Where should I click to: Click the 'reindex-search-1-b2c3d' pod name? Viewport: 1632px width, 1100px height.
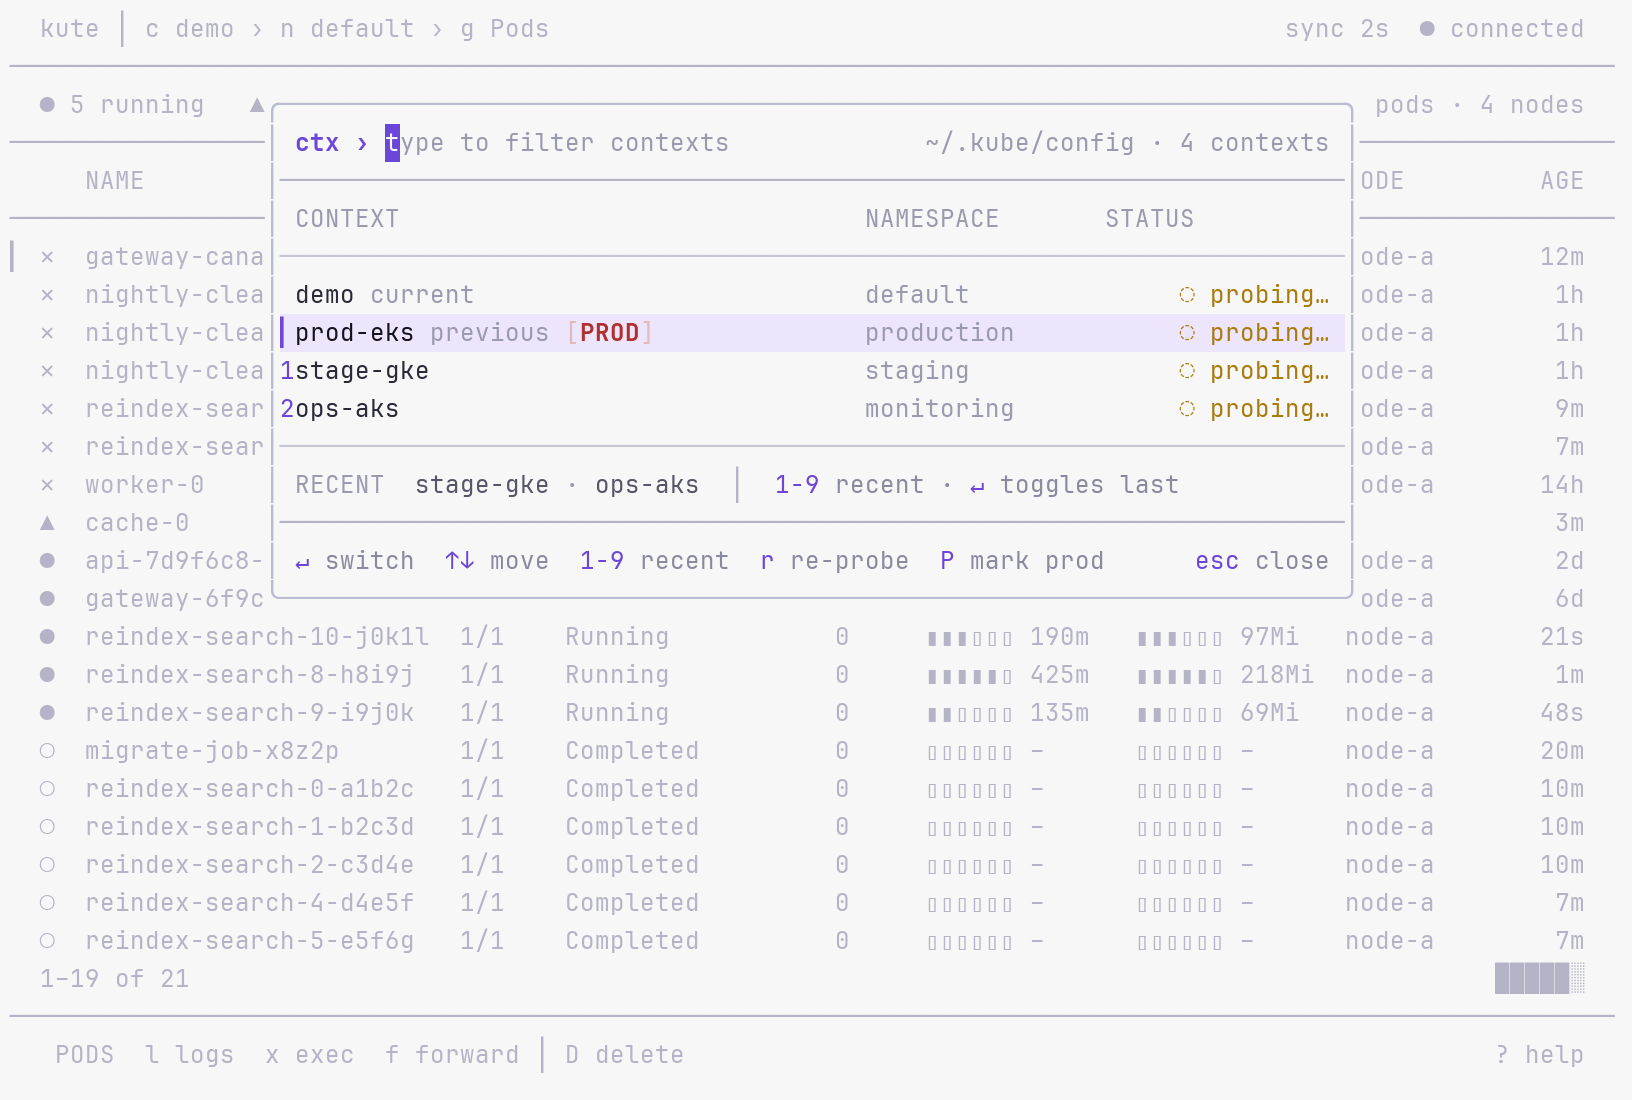(250, 827)
